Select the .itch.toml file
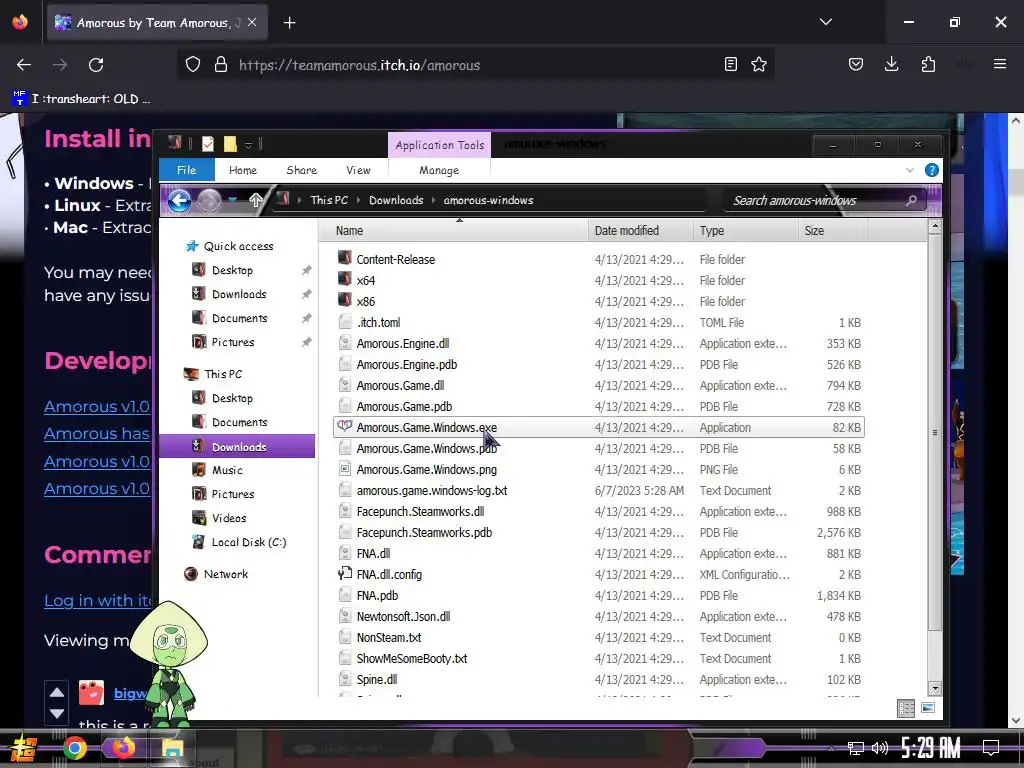Screen dimensions: 1024x768 (x=379, y=323)
